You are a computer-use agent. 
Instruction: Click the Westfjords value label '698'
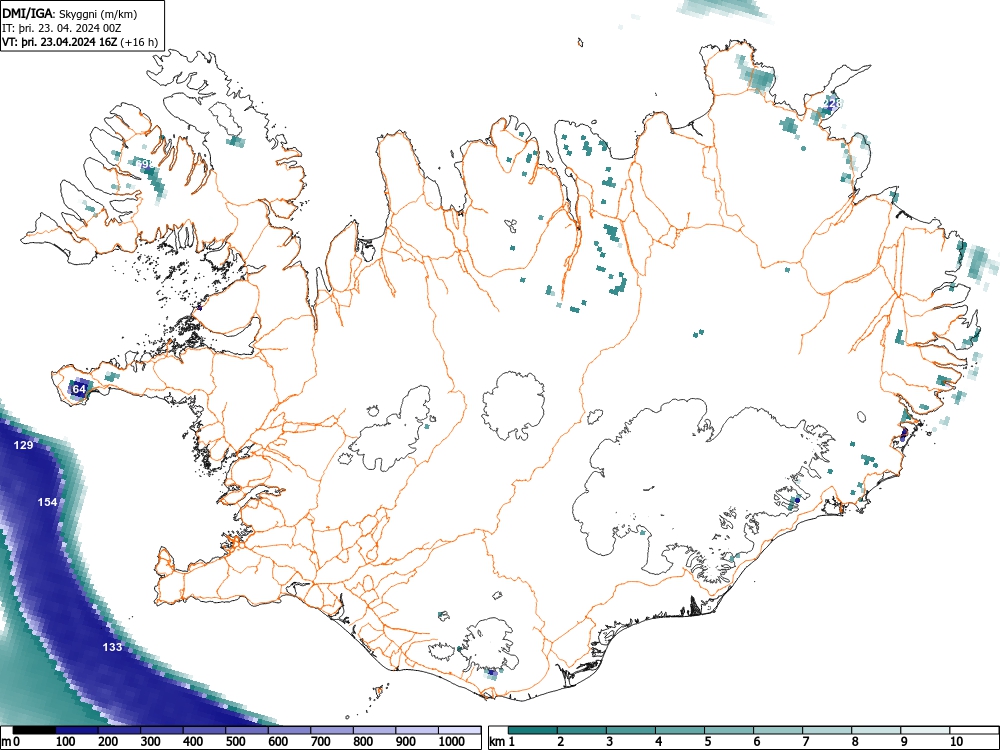tap(145, 165)
